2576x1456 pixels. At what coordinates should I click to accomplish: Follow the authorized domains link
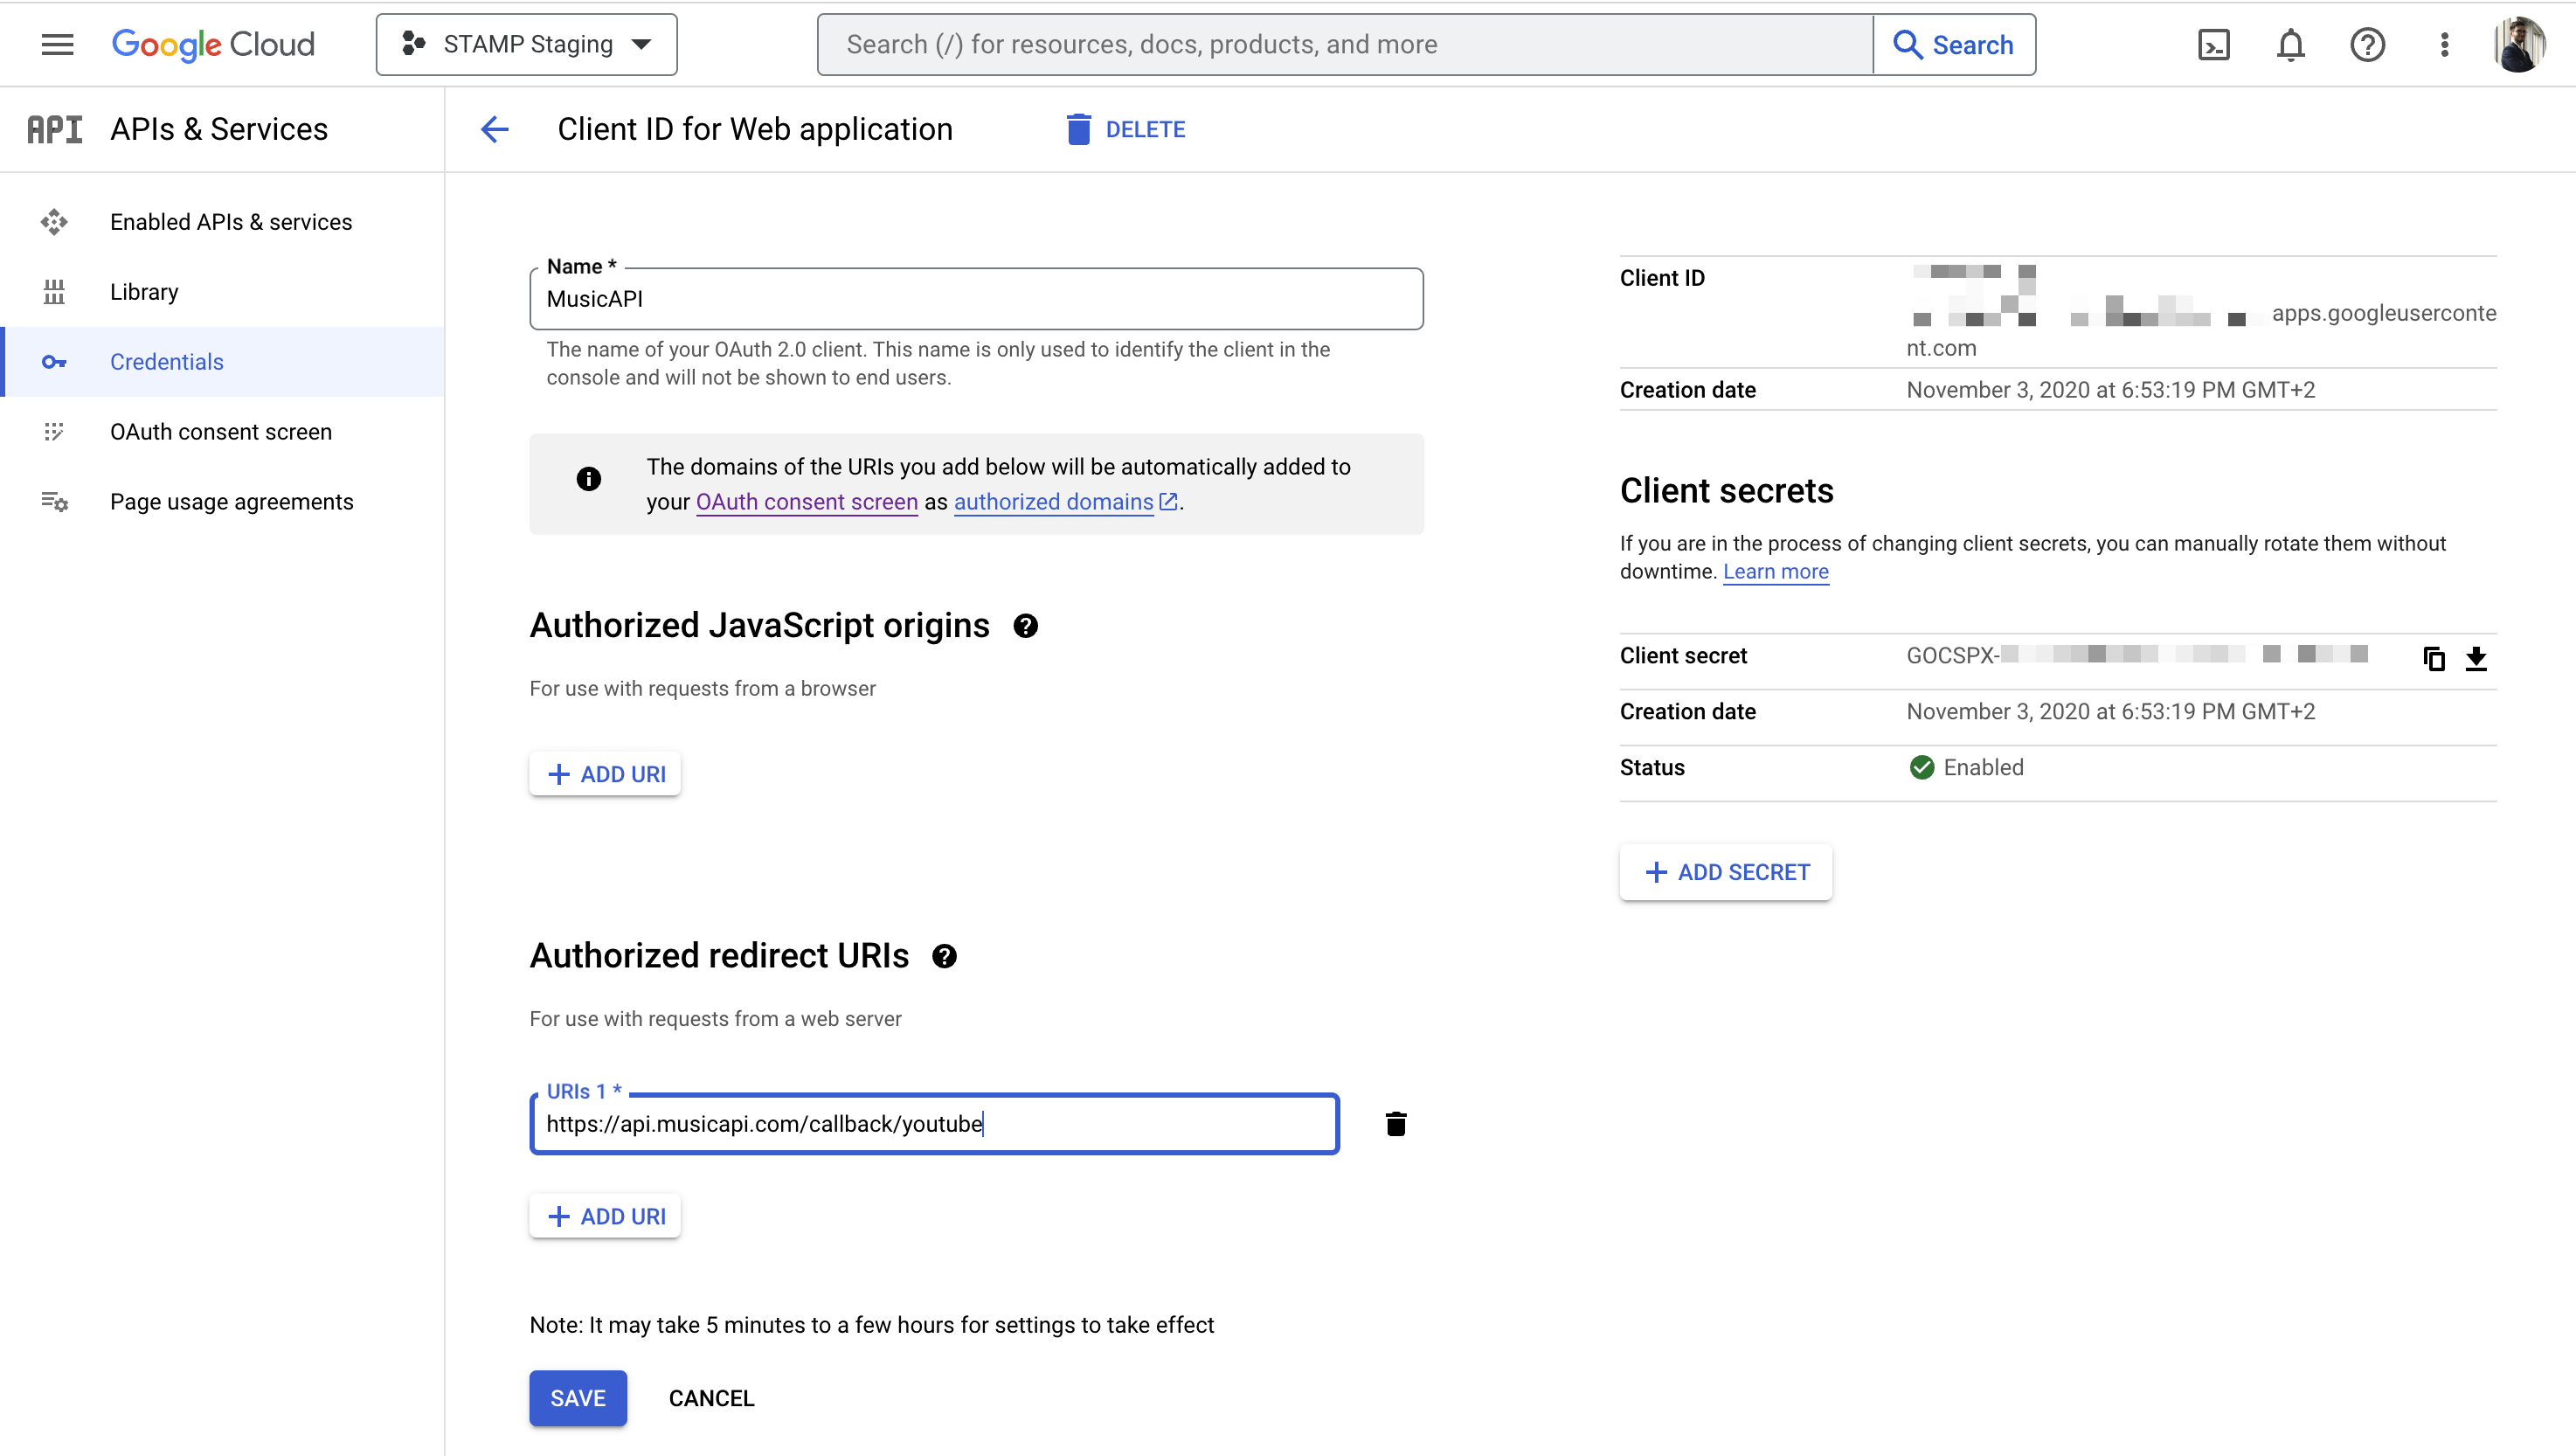point(1053,502)
